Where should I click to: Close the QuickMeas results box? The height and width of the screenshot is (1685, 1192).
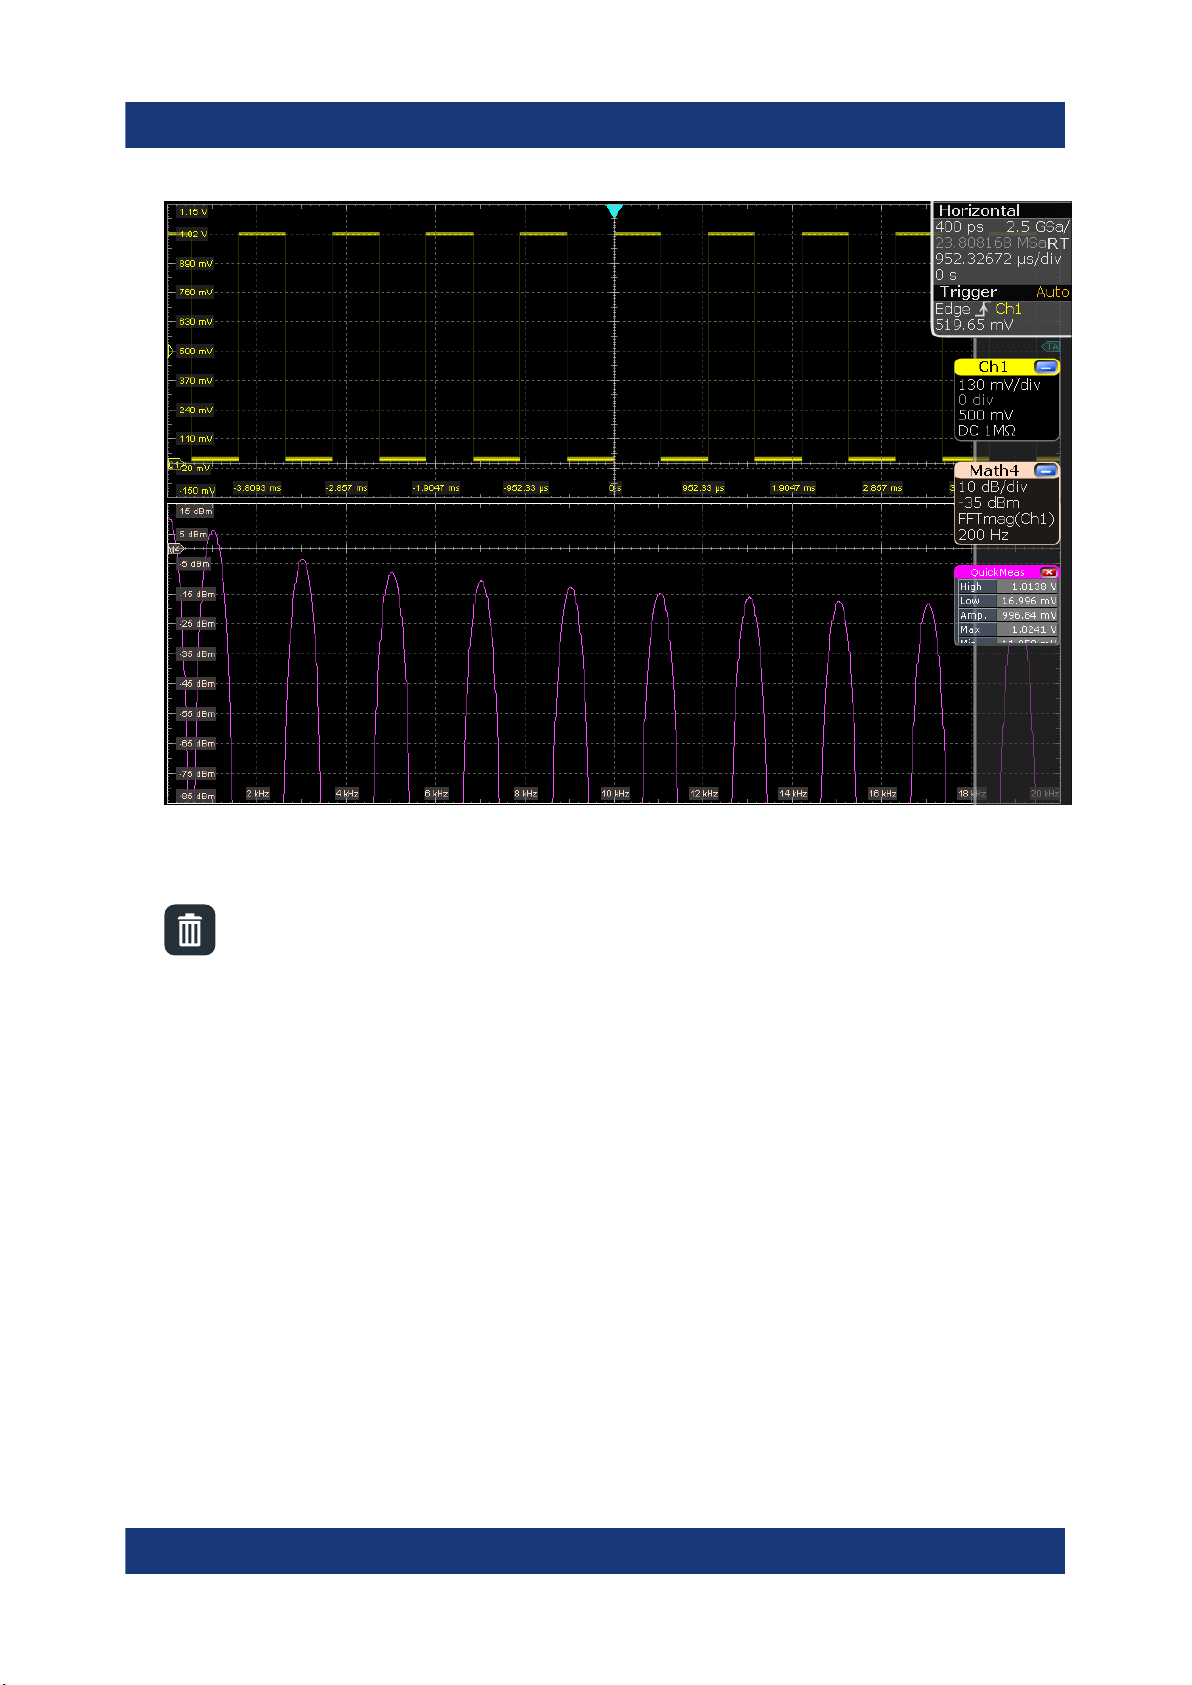pyautogui.click(x=1048, y=572)
